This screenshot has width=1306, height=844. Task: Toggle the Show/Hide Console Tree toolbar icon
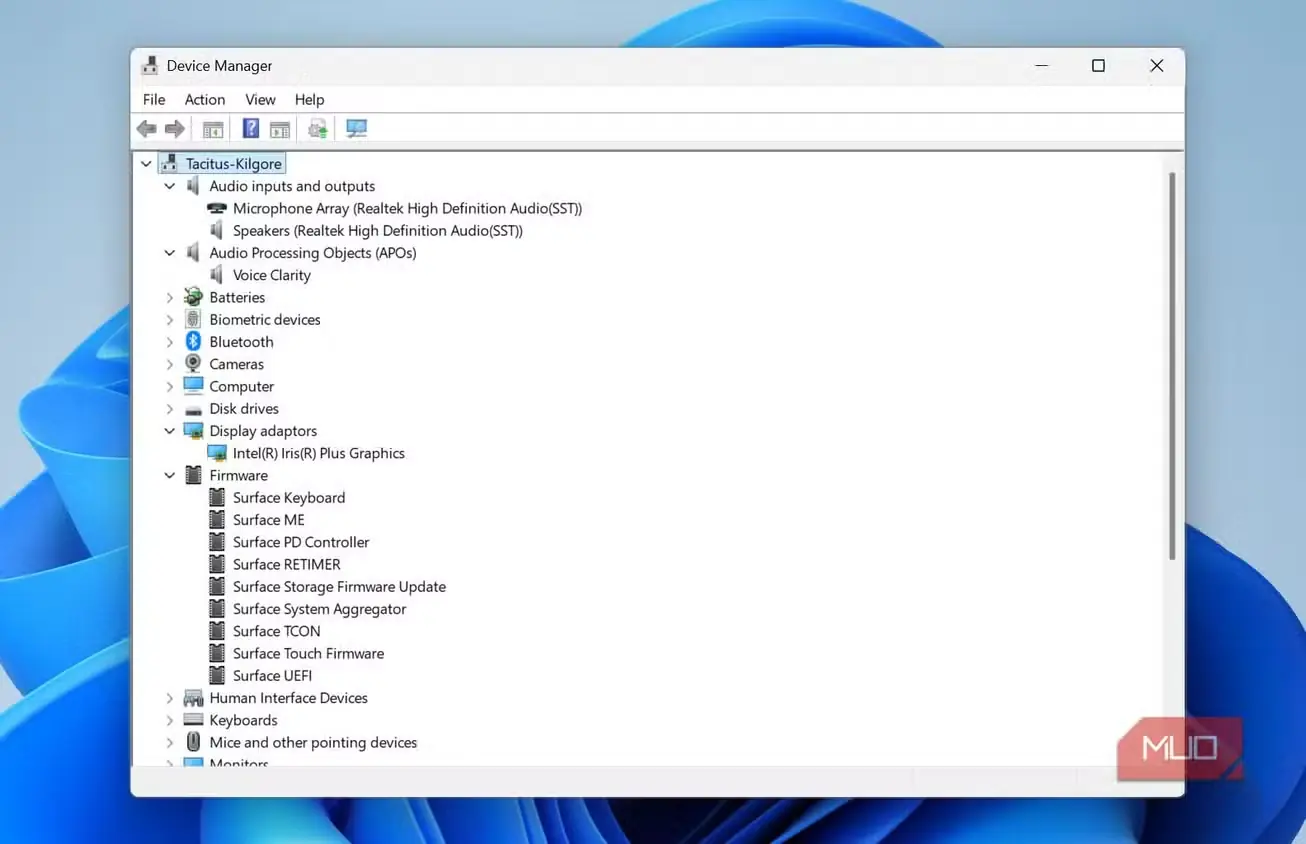[x=213, y=129]
